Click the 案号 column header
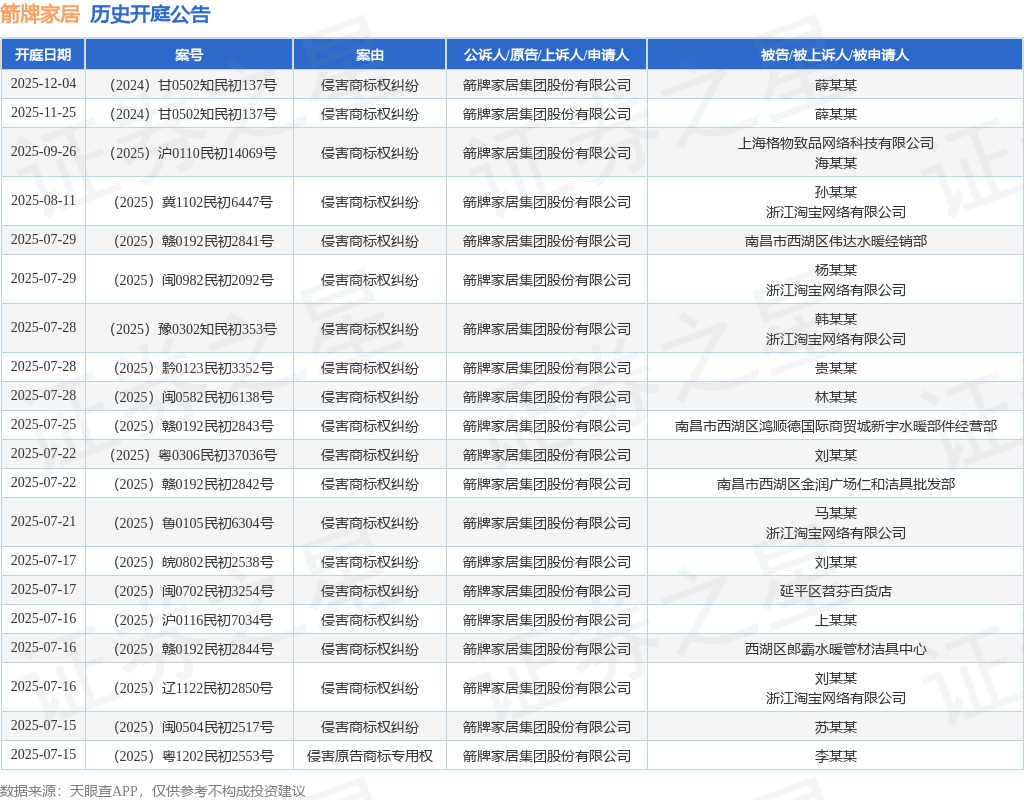 pos(189,55)
